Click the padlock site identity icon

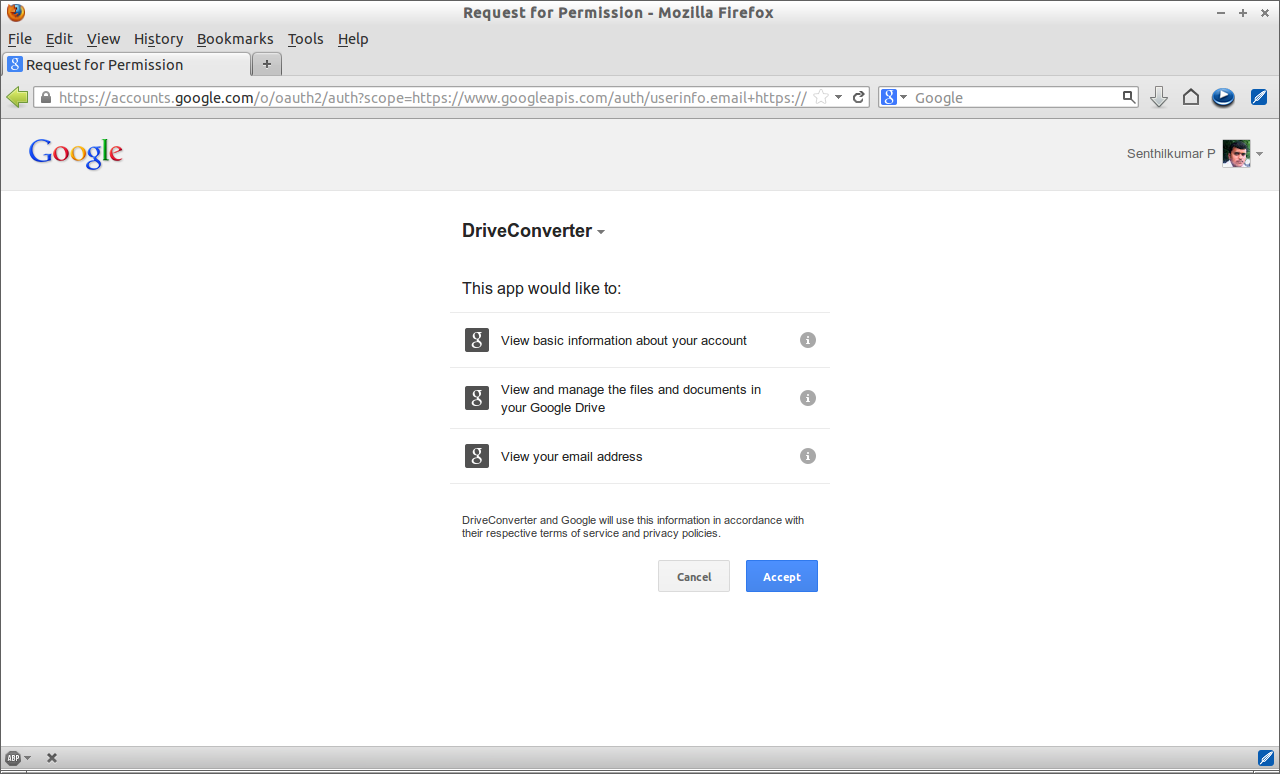[x=45, y=97]
